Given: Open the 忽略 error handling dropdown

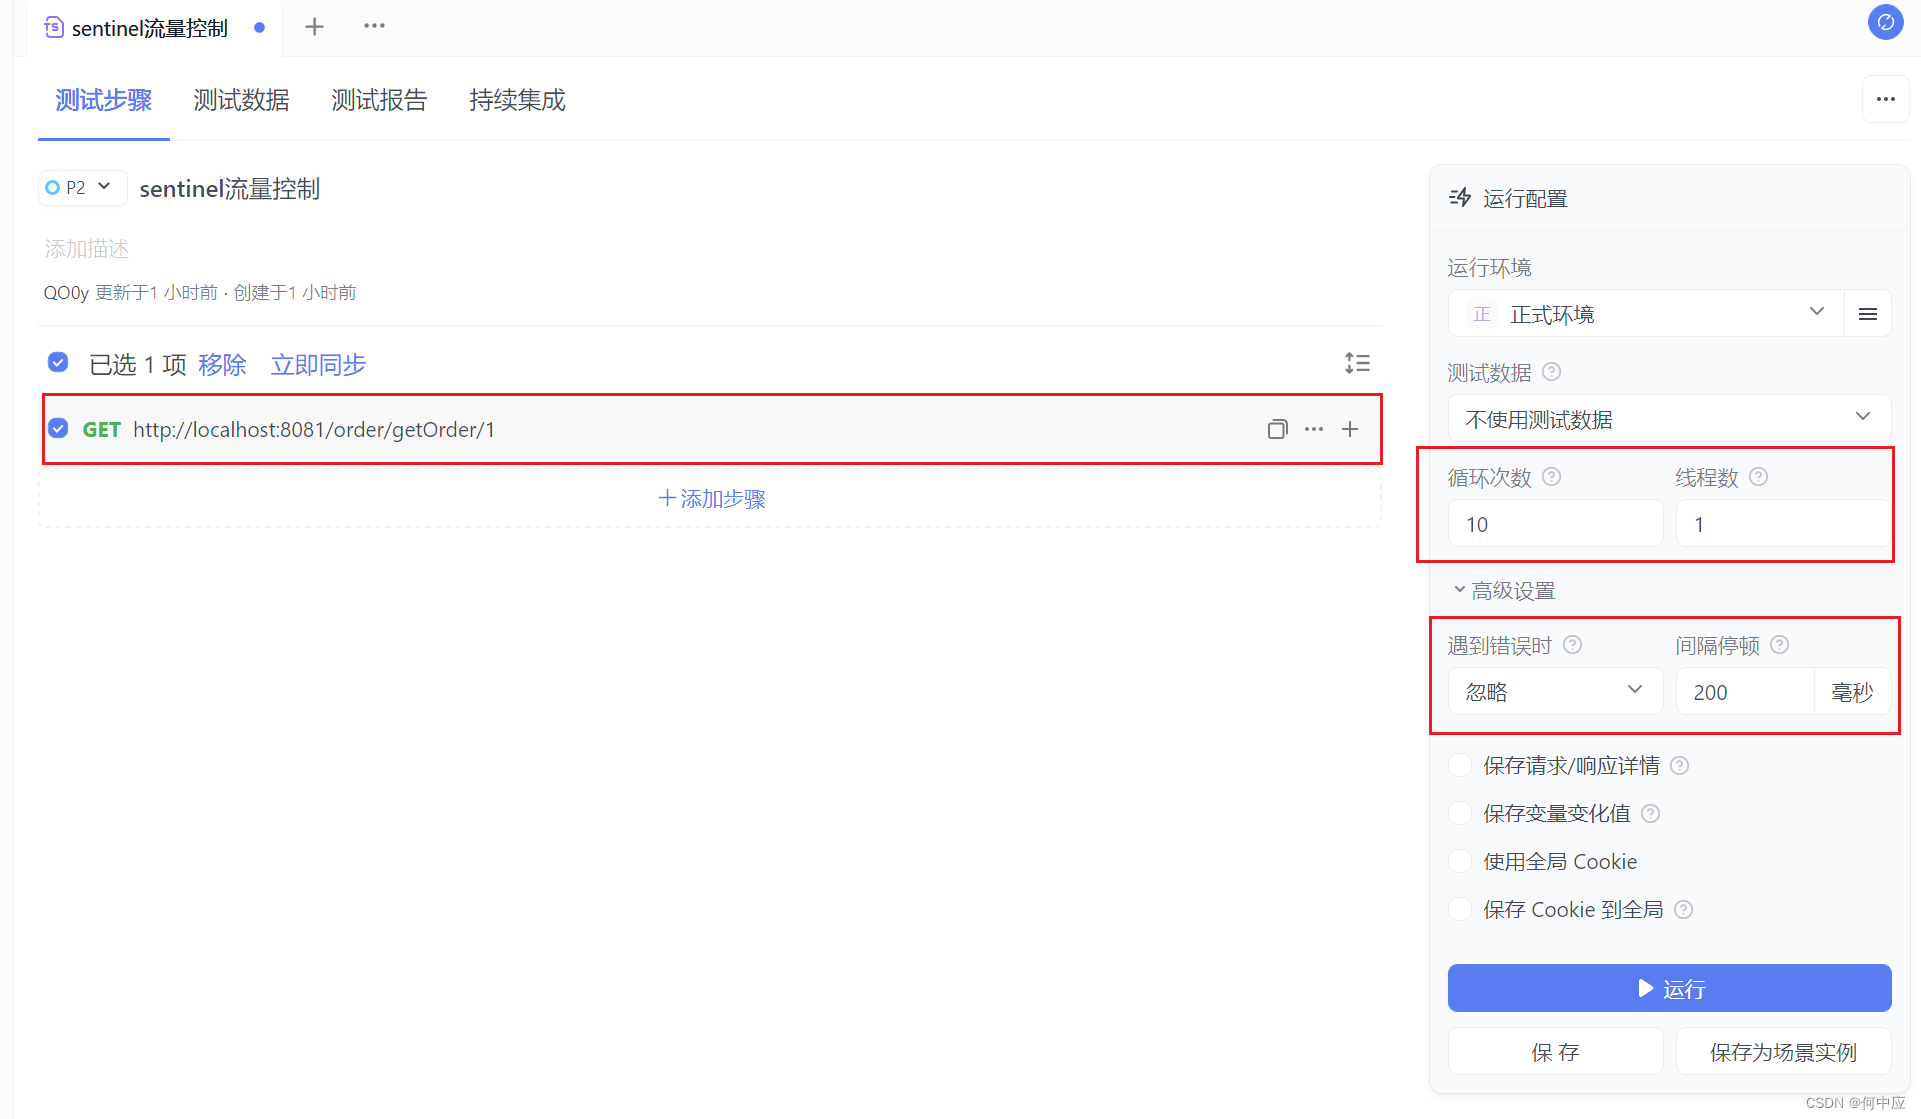Looking at the screenshot, I should pyautogui.click(x=1555, y=692).
